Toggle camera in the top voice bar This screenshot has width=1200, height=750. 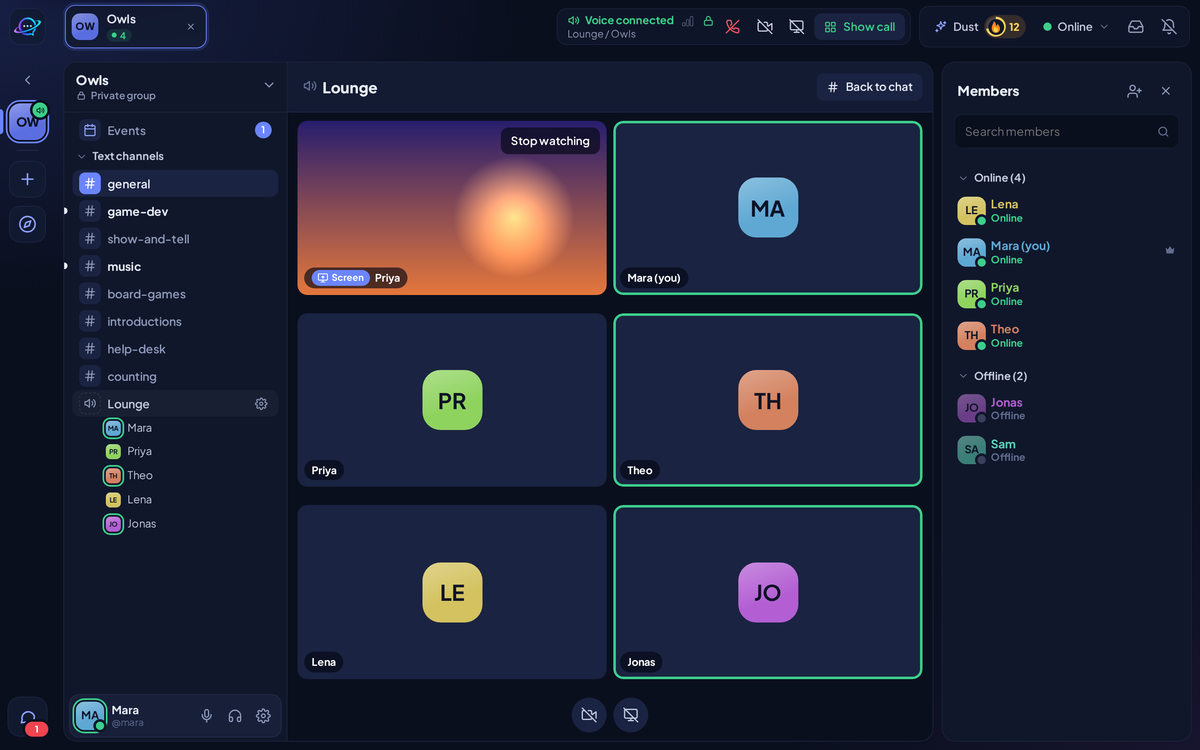[x=765, y=27]
